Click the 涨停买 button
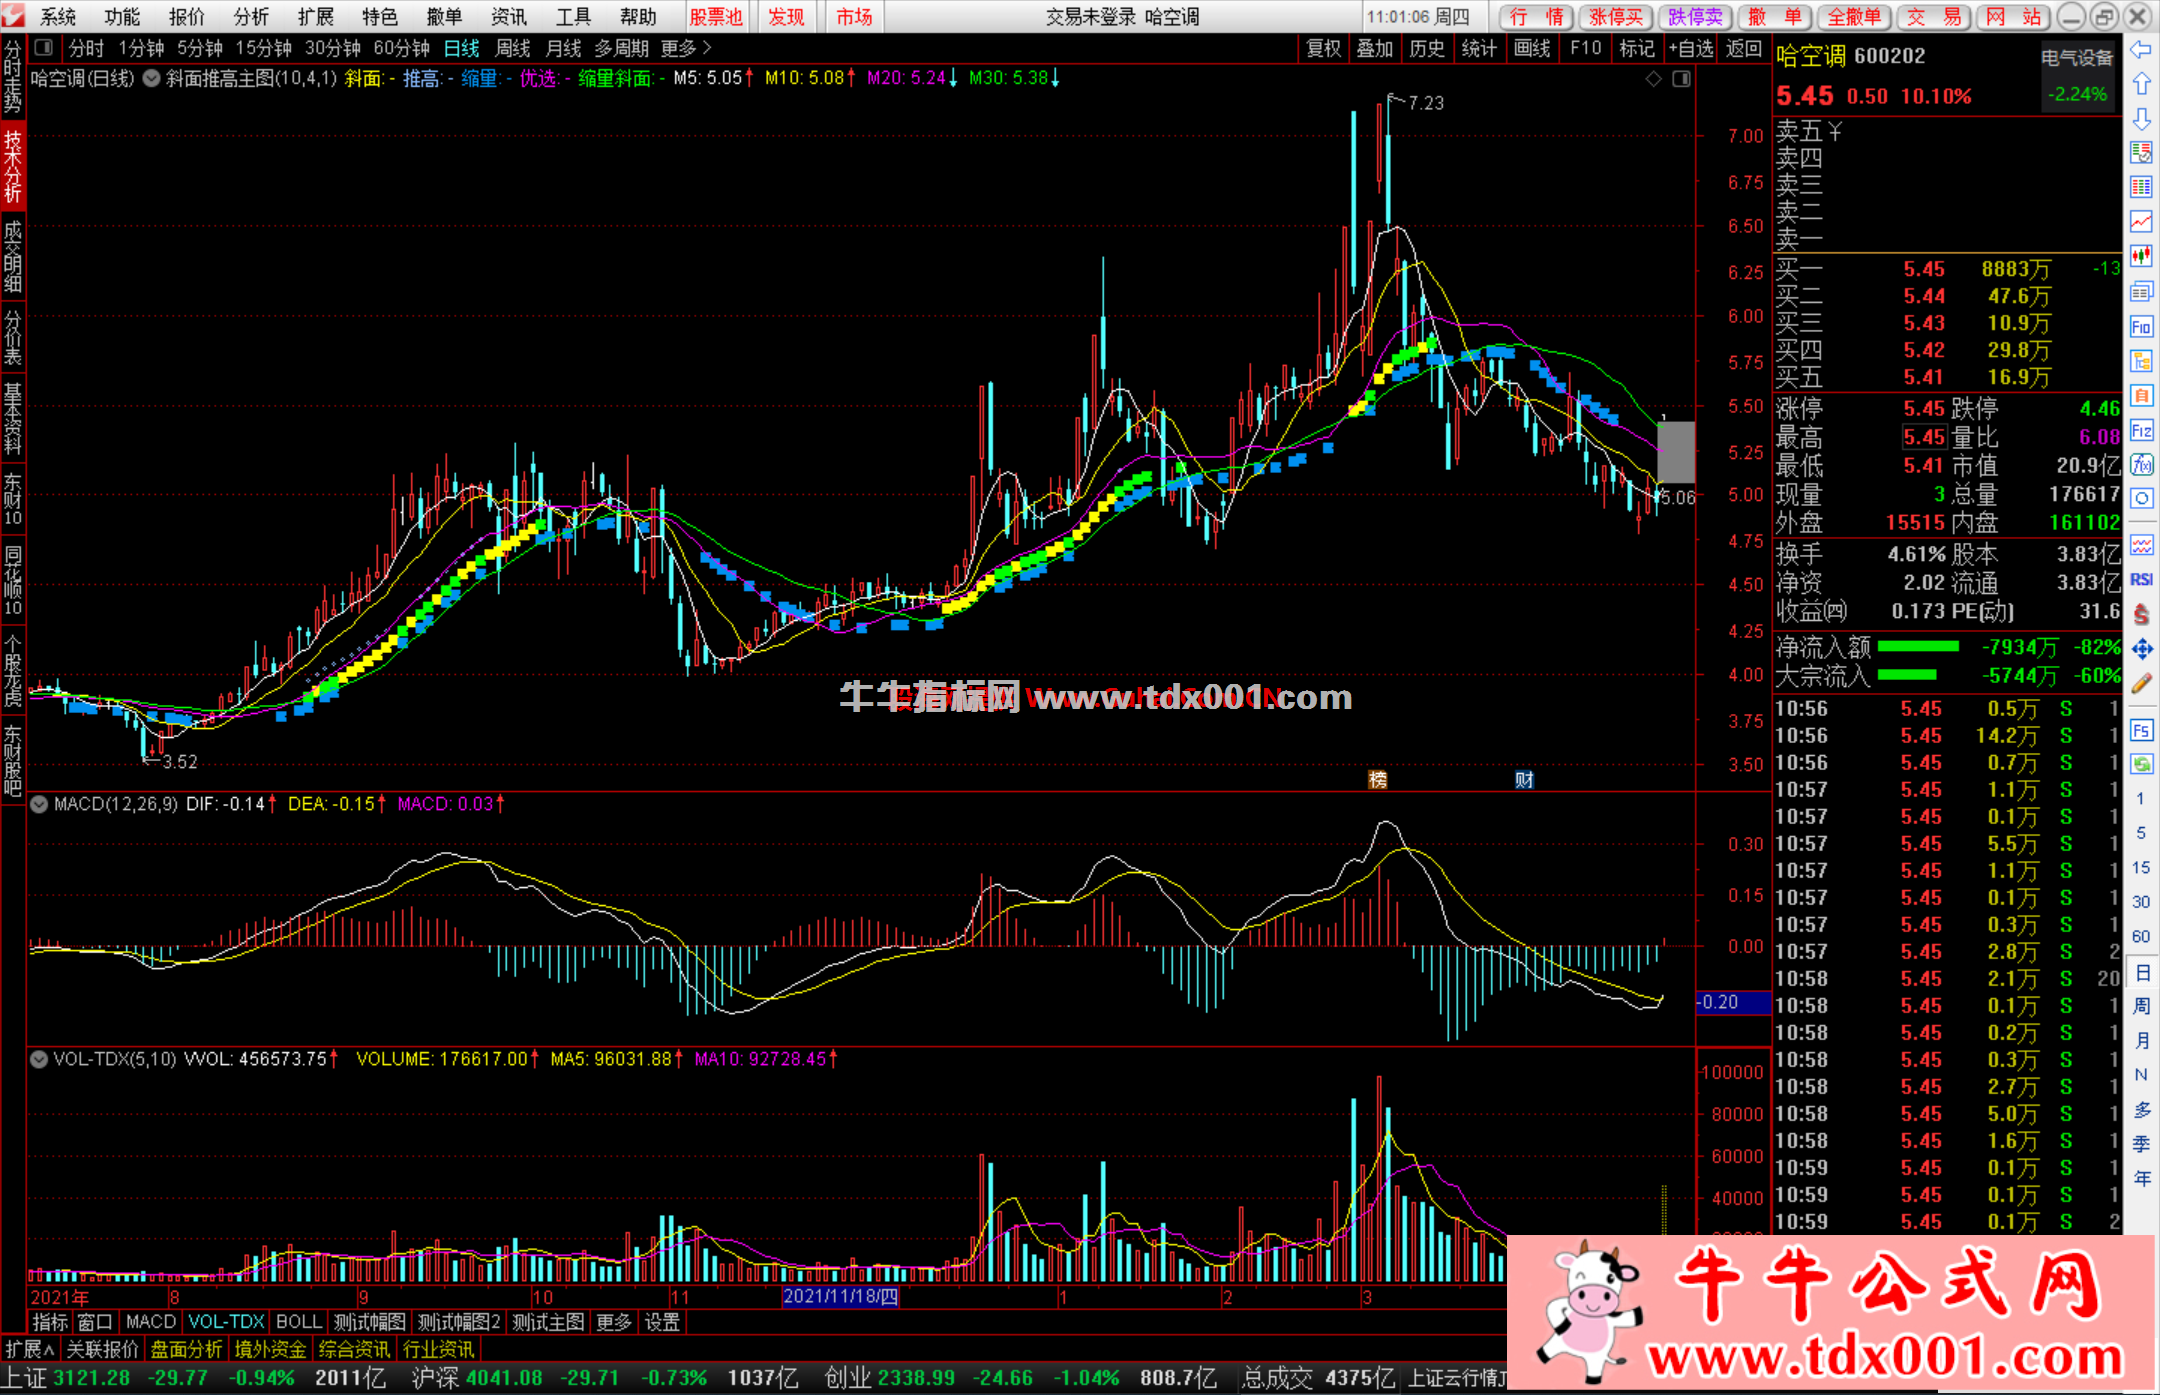2160x1395 pixels. [x=1616, y=17]
